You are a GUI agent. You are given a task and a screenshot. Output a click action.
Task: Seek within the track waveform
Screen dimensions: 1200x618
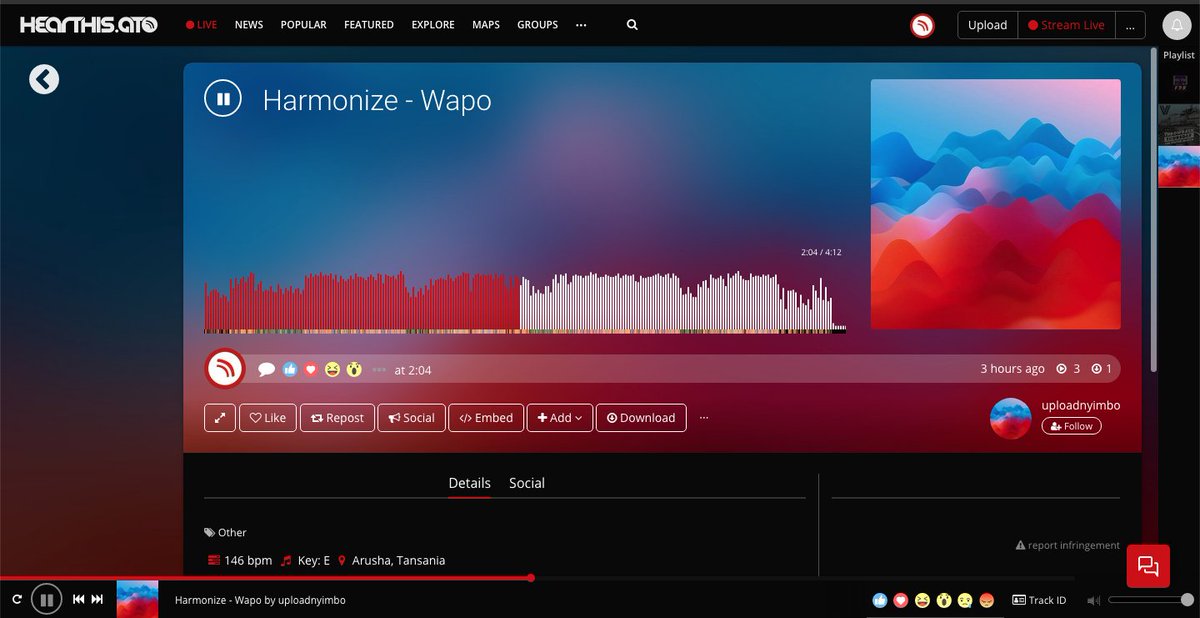click(525, 301)
